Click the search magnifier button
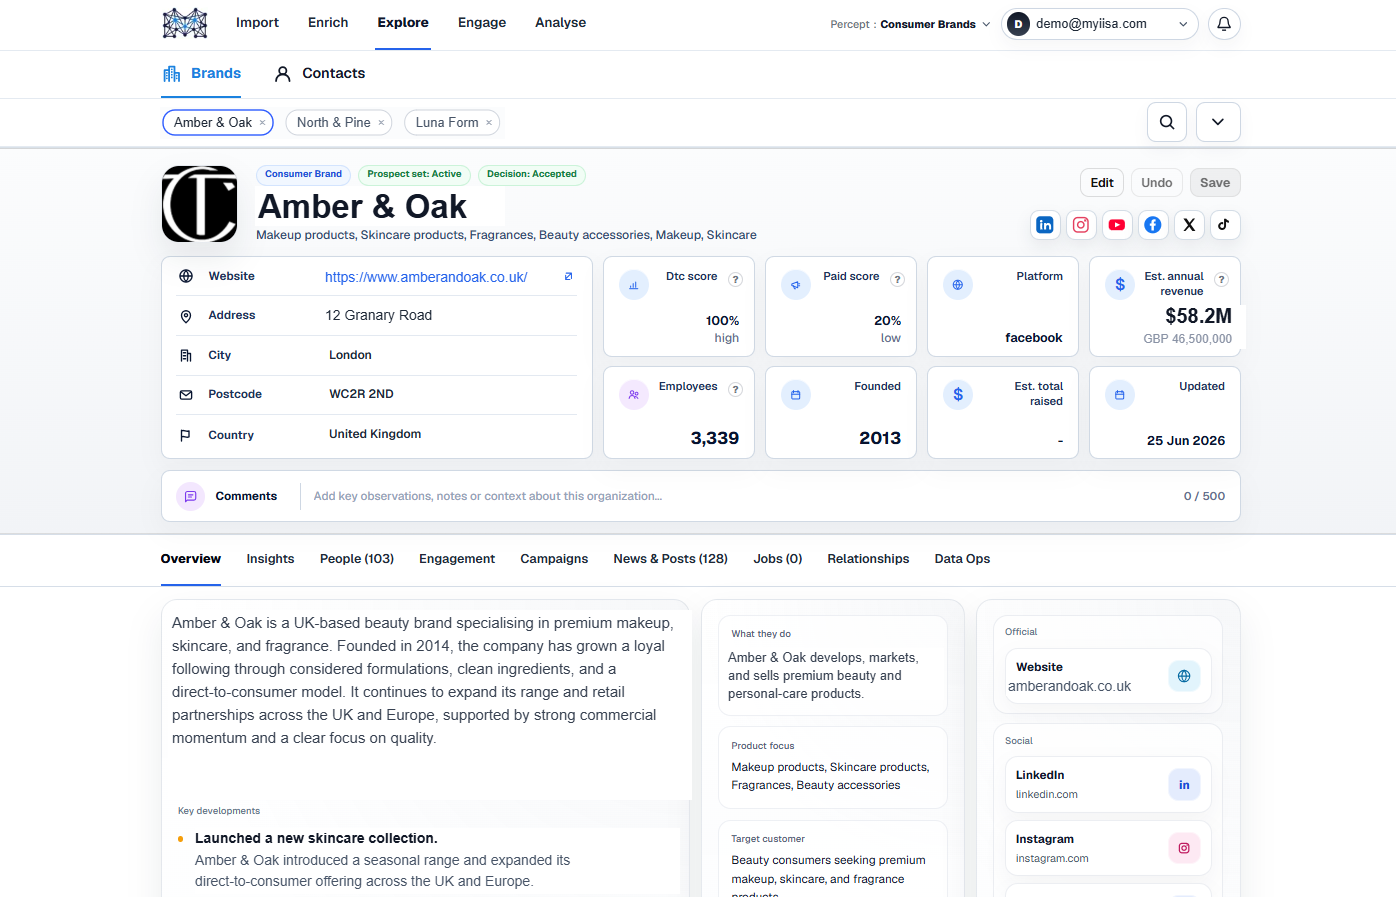Screen dimensions: 1396x897 click(1167, 122)
